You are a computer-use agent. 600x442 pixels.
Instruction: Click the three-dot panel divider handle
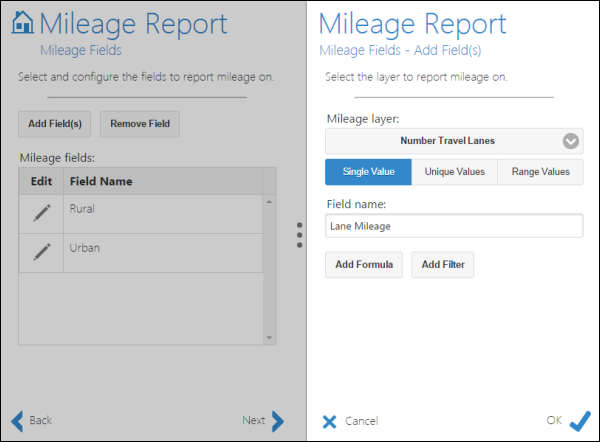tap(299, 234)
